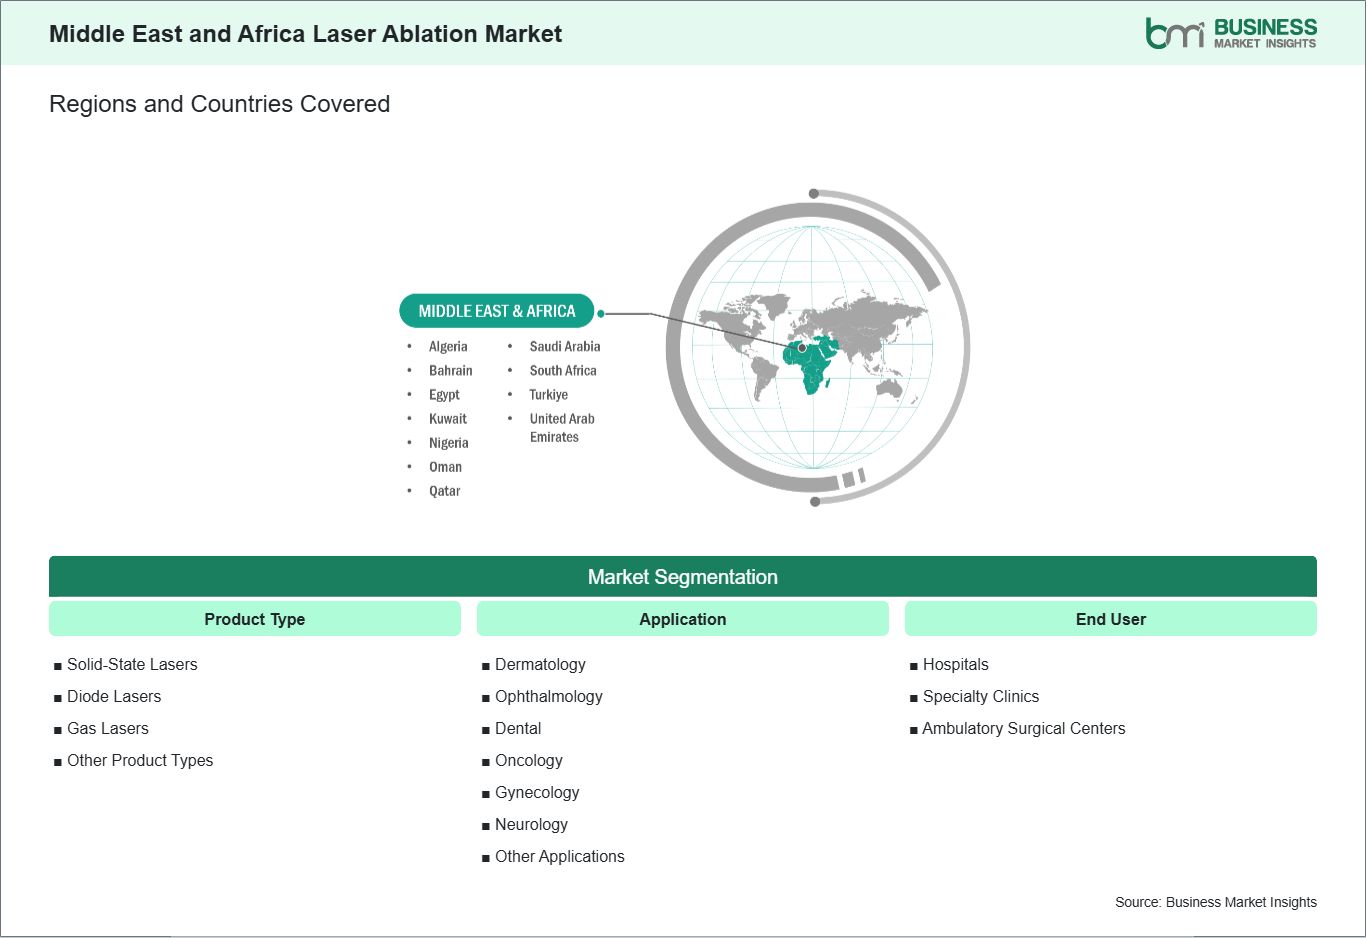Select 'Gynecology' application item
This screenshot has width=1366, height=938.
537,792
